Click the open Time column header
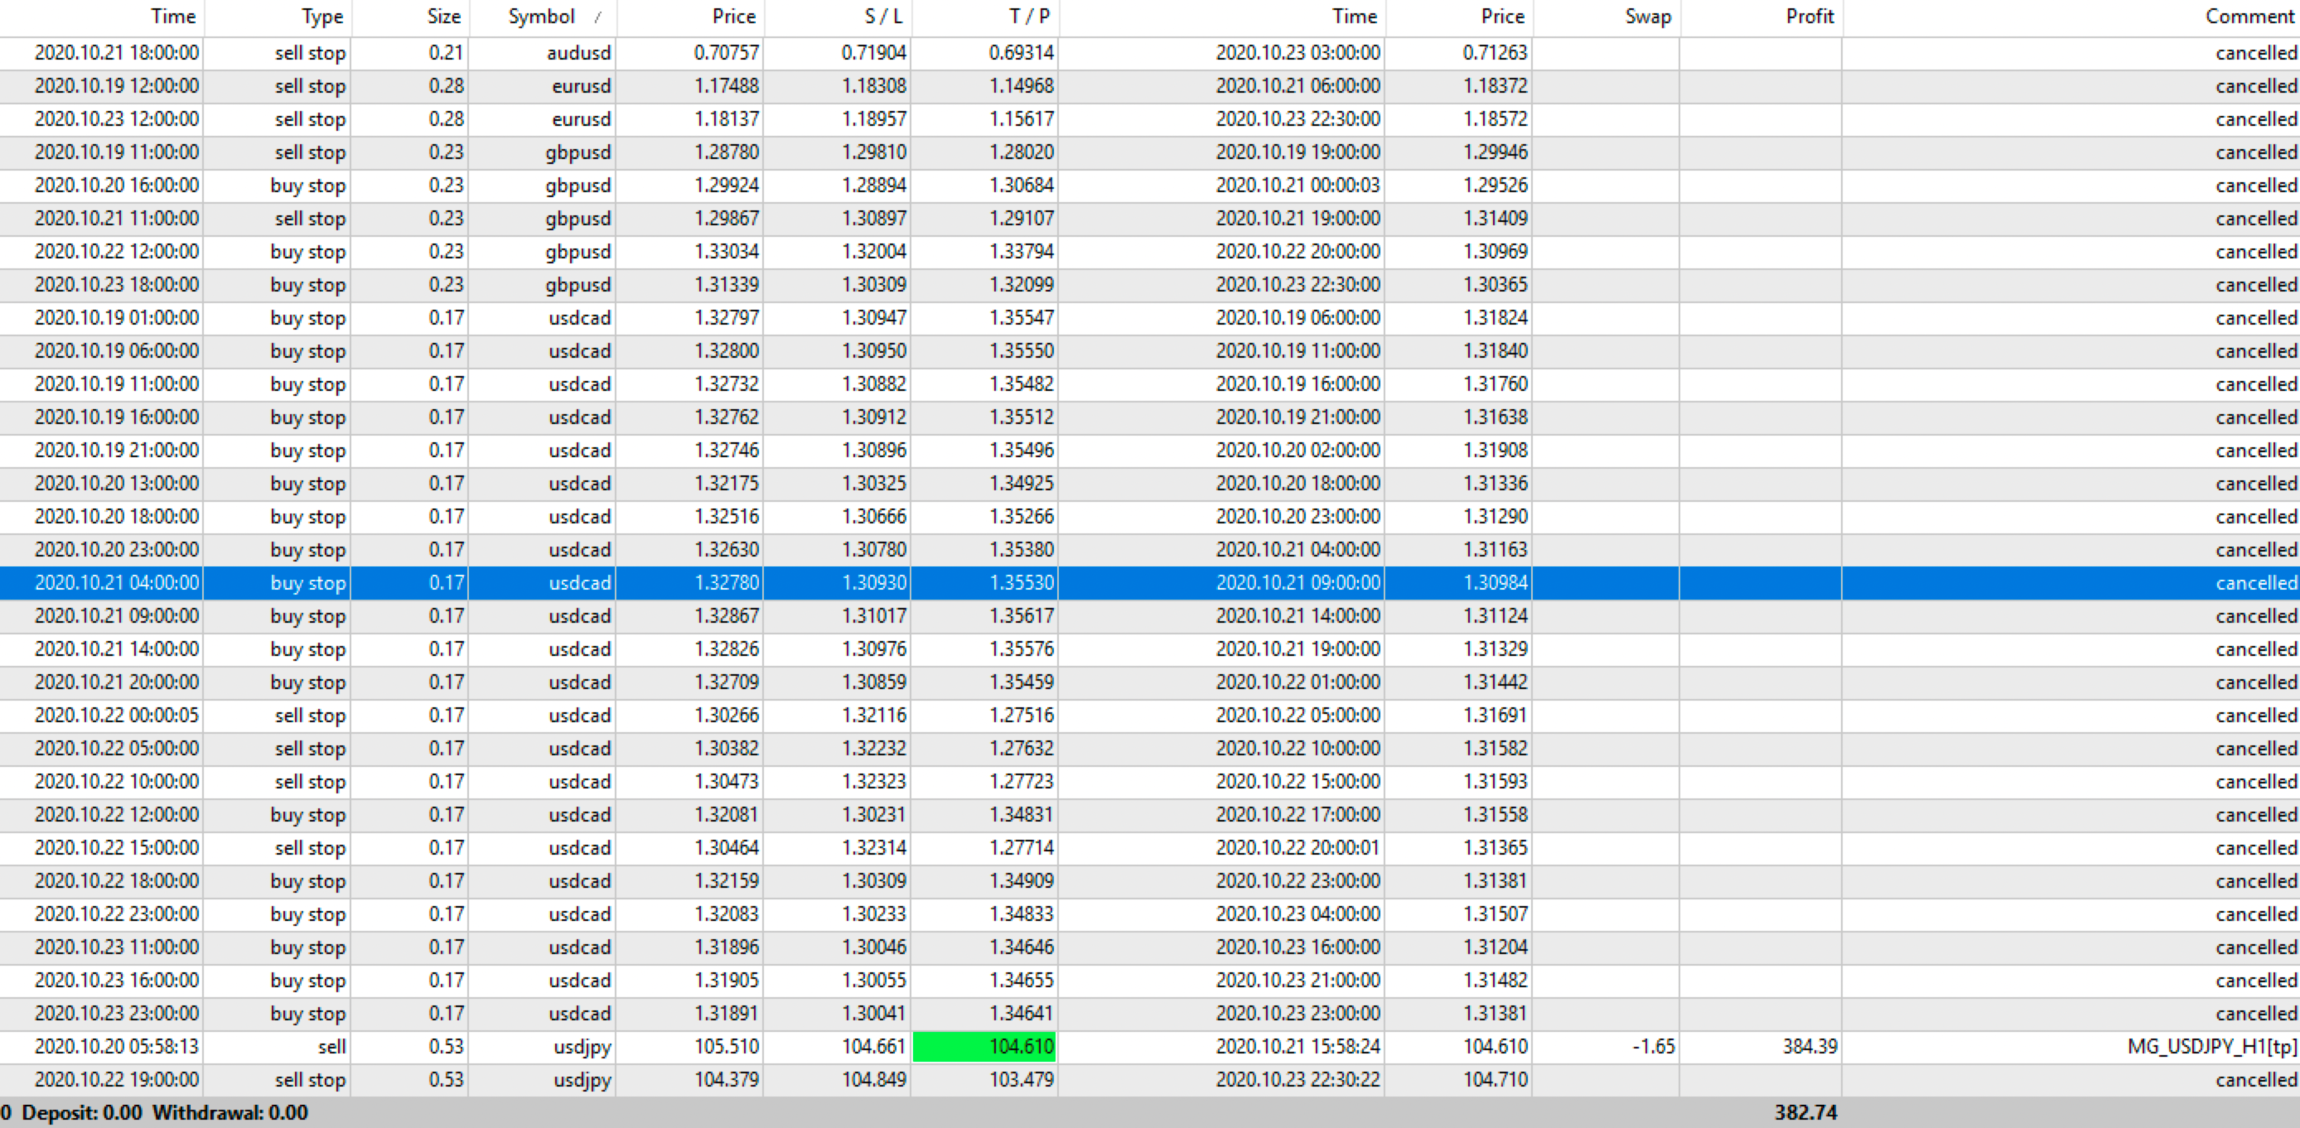 [173, 17]
